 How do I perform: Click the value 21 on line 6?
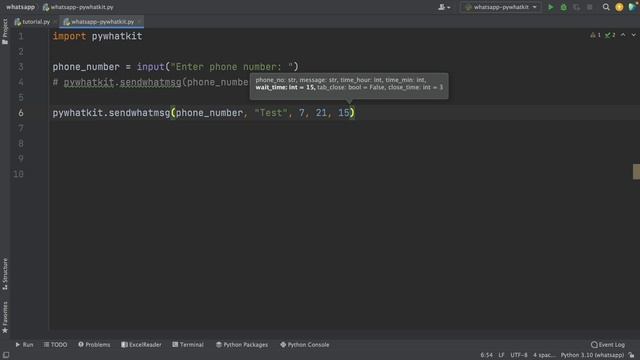321,113
